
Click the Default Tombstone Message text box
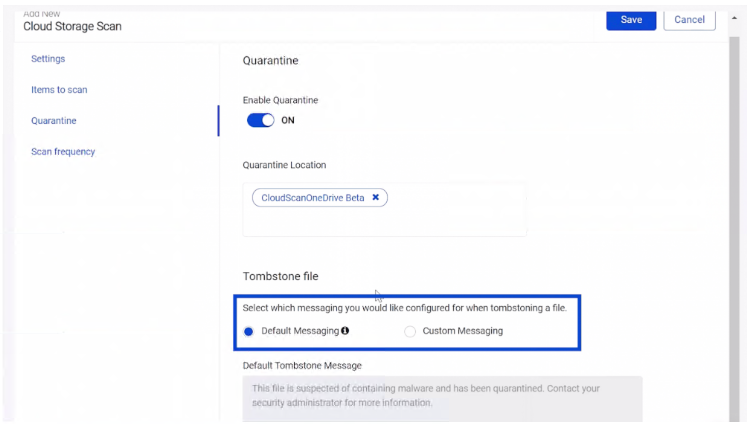point(442,396)
